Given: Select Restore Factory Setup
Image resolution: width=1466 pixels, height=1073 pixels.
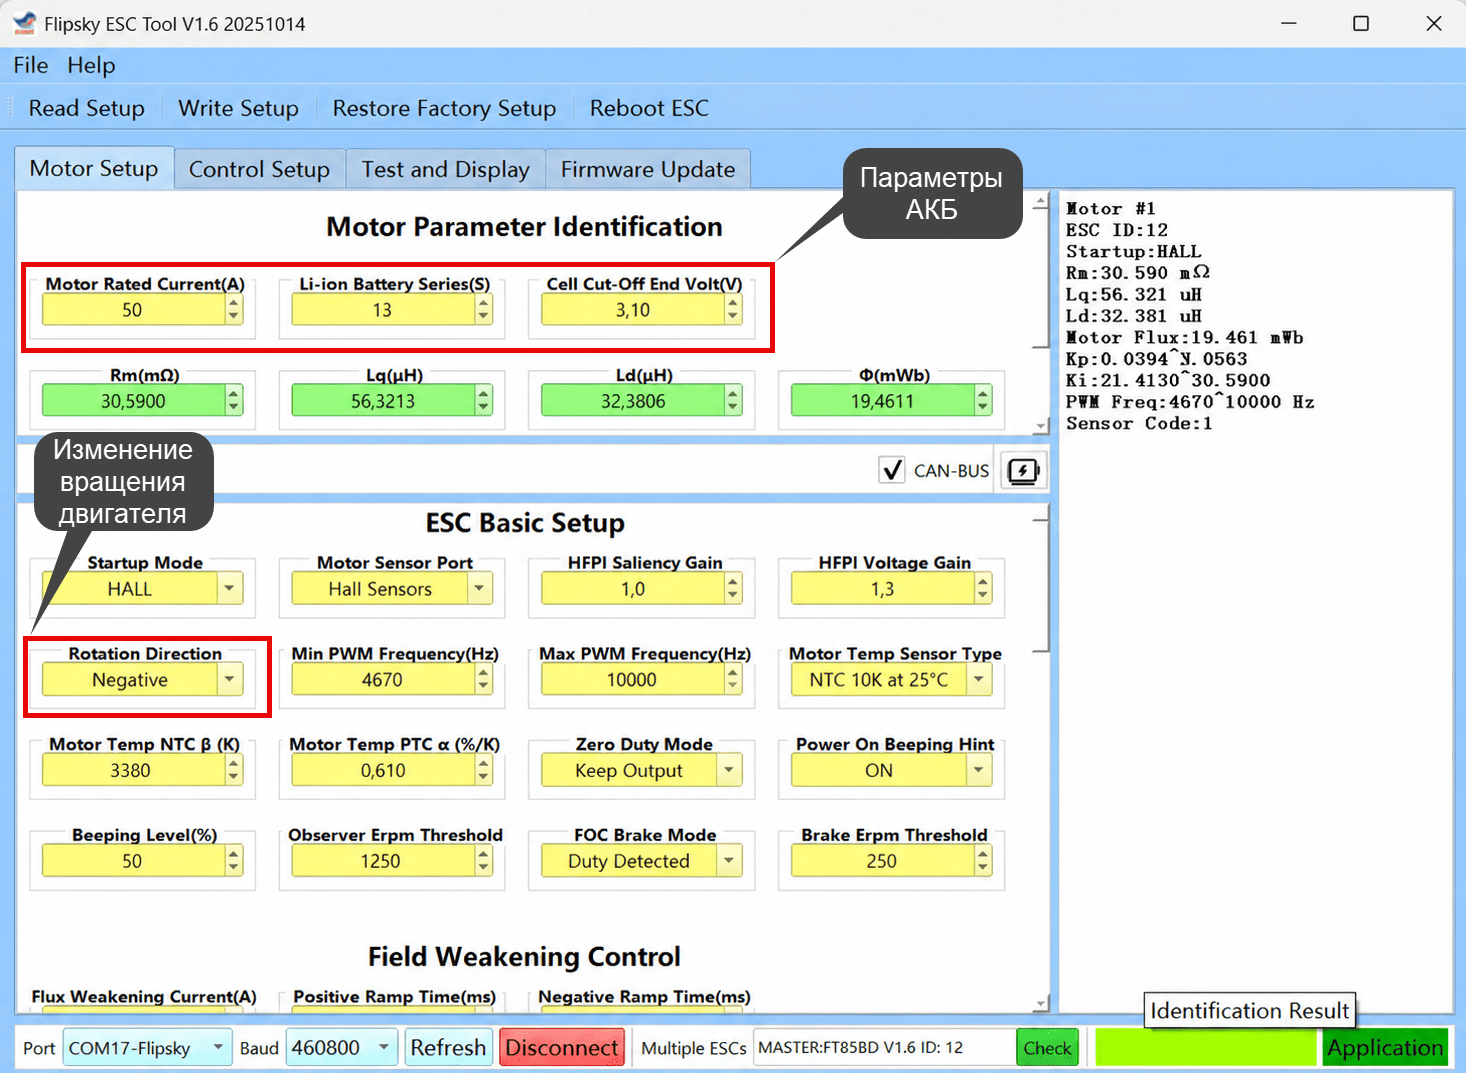Looking at the screenshot, I should pos(444,108).
